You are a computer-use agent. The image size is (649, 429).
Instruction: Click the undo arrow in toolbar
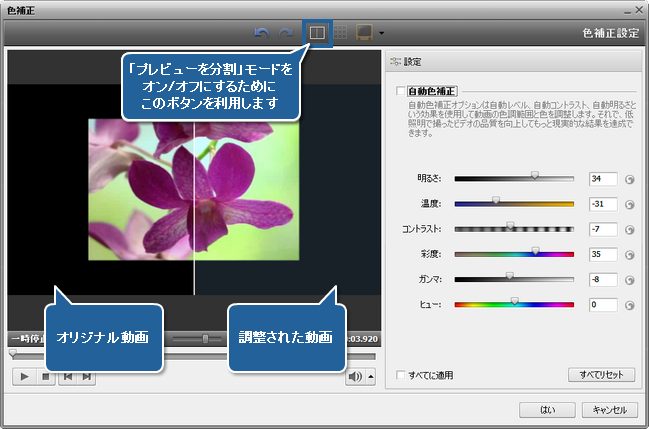tap(263, 33)
